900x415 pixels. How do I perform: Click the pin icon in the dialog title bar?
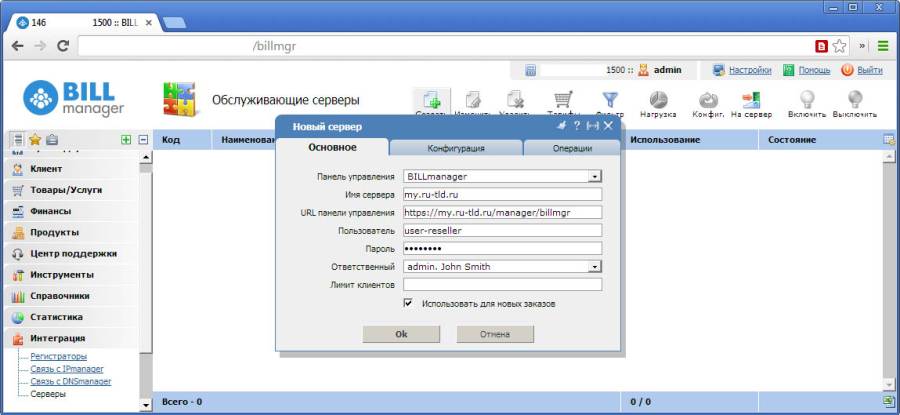561,126
